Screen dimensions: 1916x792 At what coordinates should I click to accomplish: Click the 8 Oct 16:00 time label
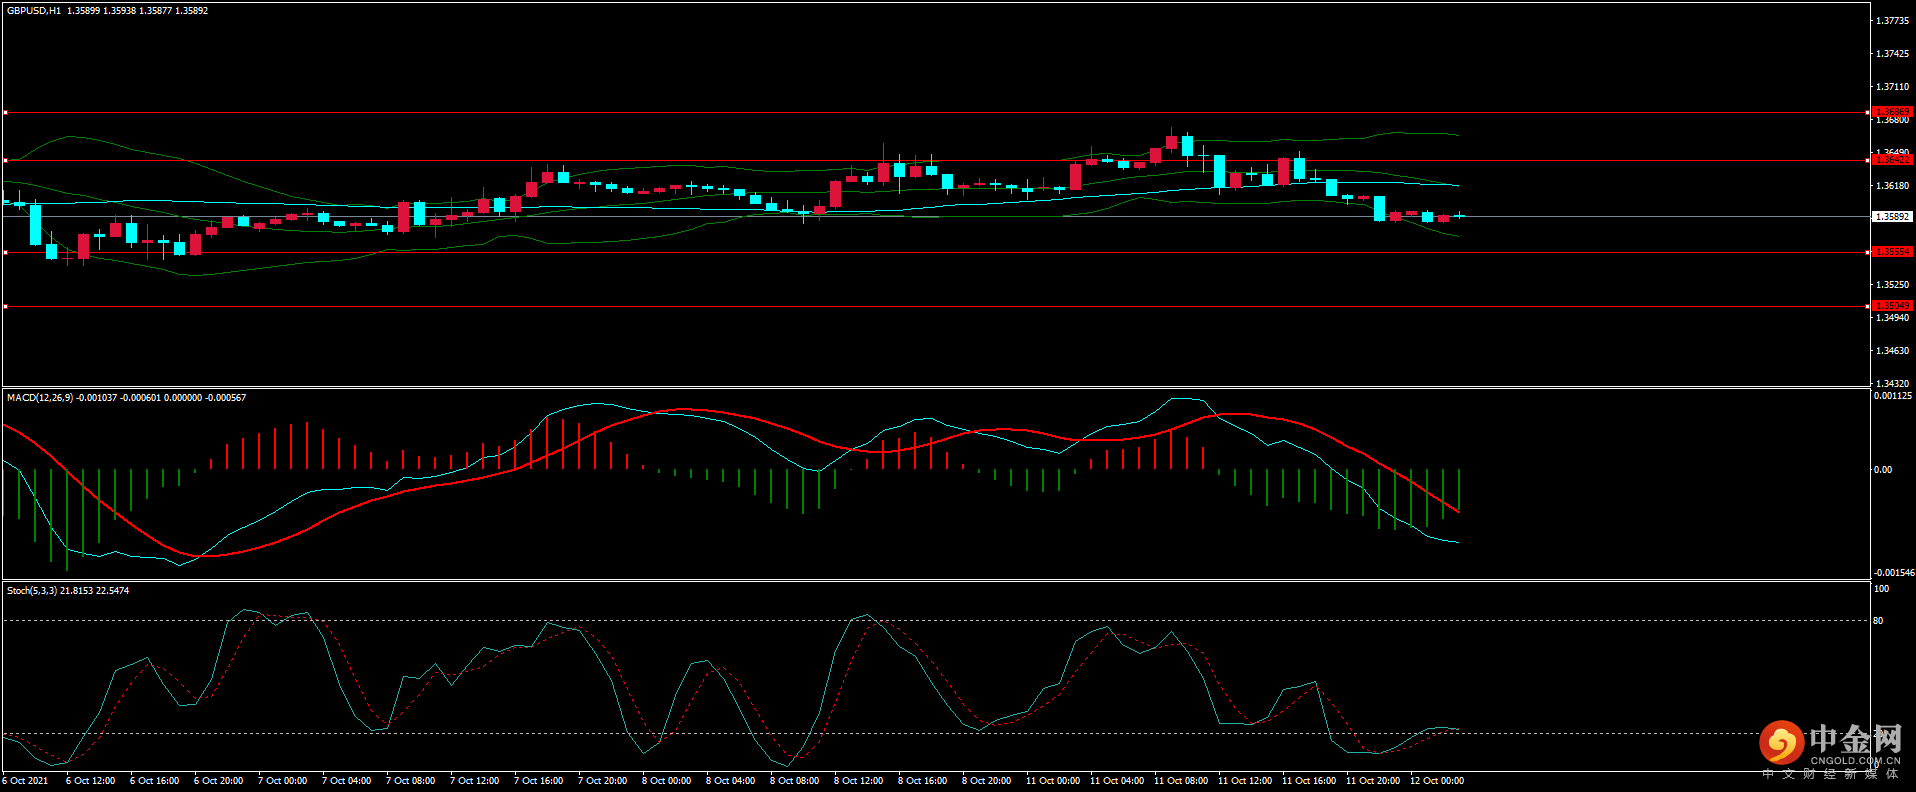click(x=922, y=781)
